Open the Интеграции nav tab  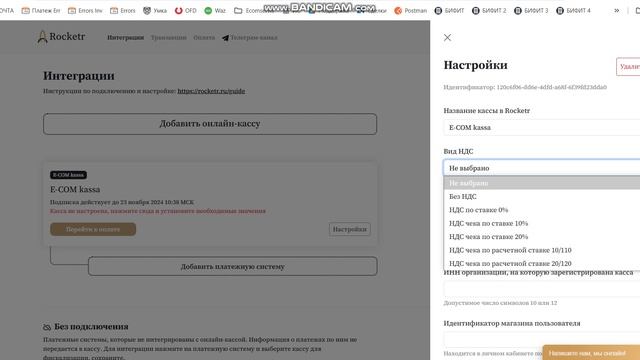click(125, 38)
